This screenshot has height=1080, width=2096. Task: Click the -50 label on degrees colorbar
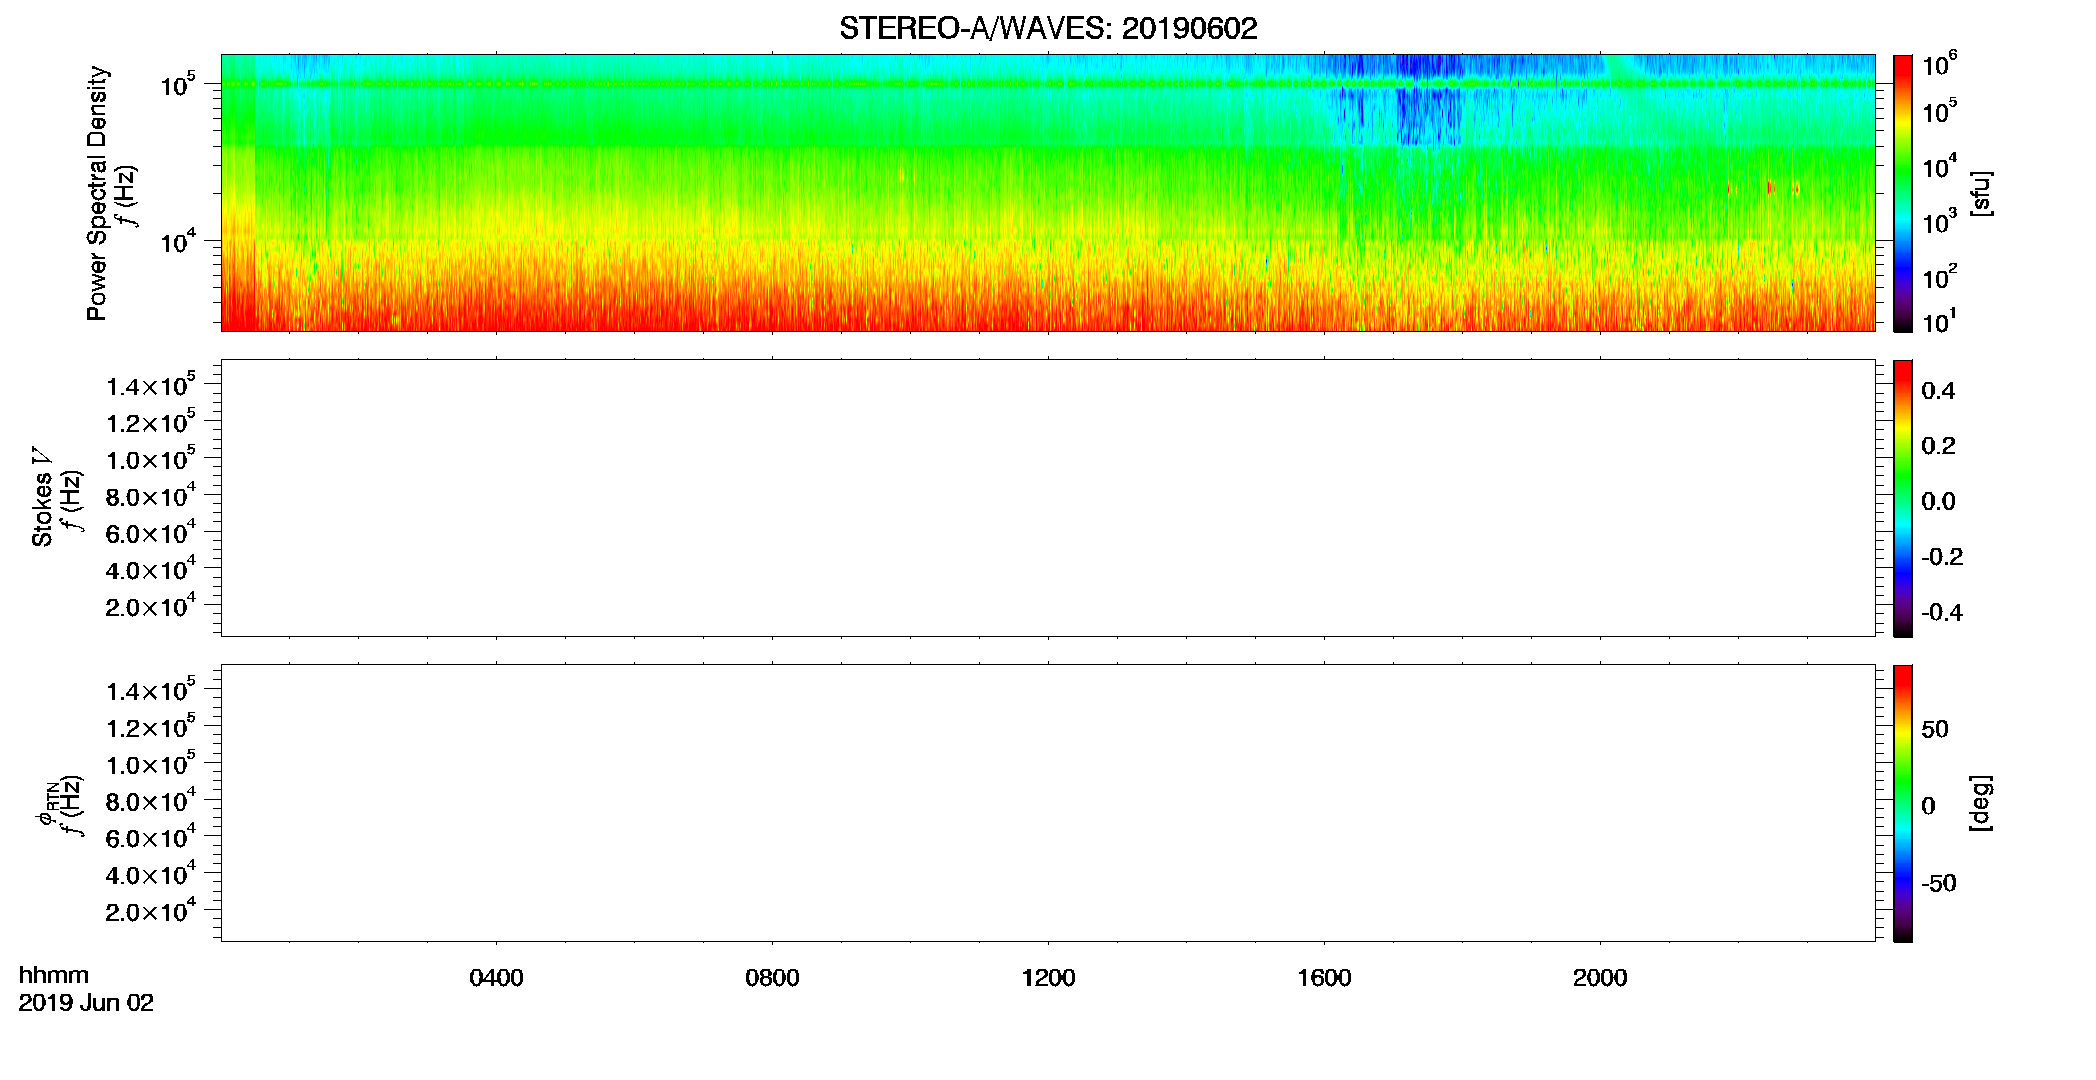(x=1939, y=883)
